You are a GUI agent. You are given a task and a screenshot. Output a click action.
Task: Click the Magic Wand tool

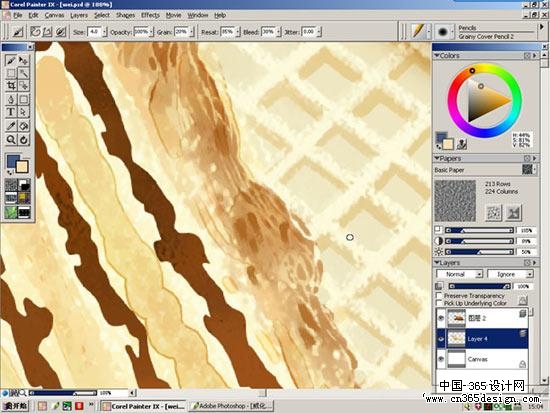coord(24,73)
